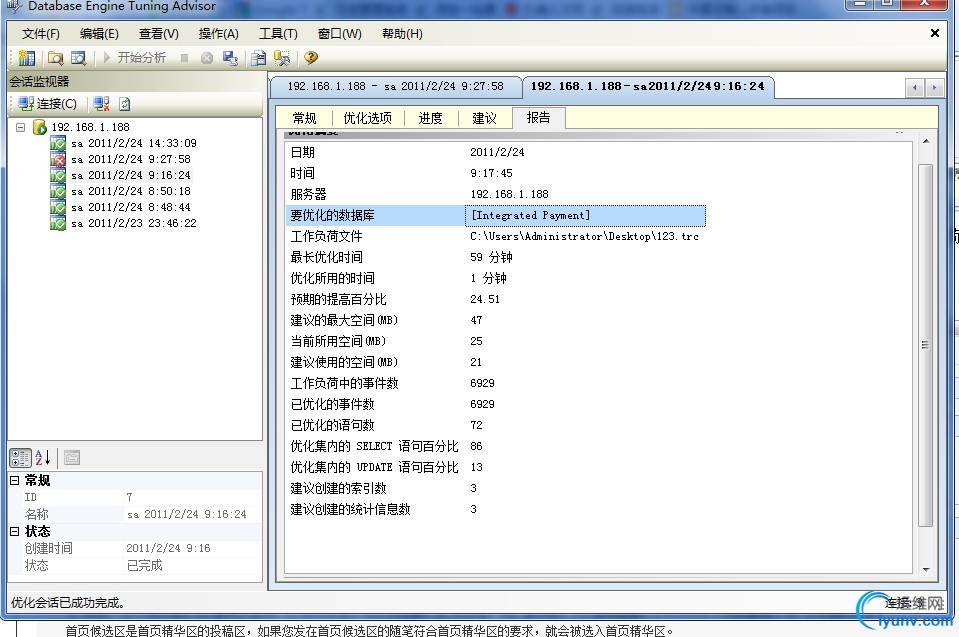Screen dimensions: 959x637
Task: Click the icon of session 14:33:09
Action: point(58,144)
